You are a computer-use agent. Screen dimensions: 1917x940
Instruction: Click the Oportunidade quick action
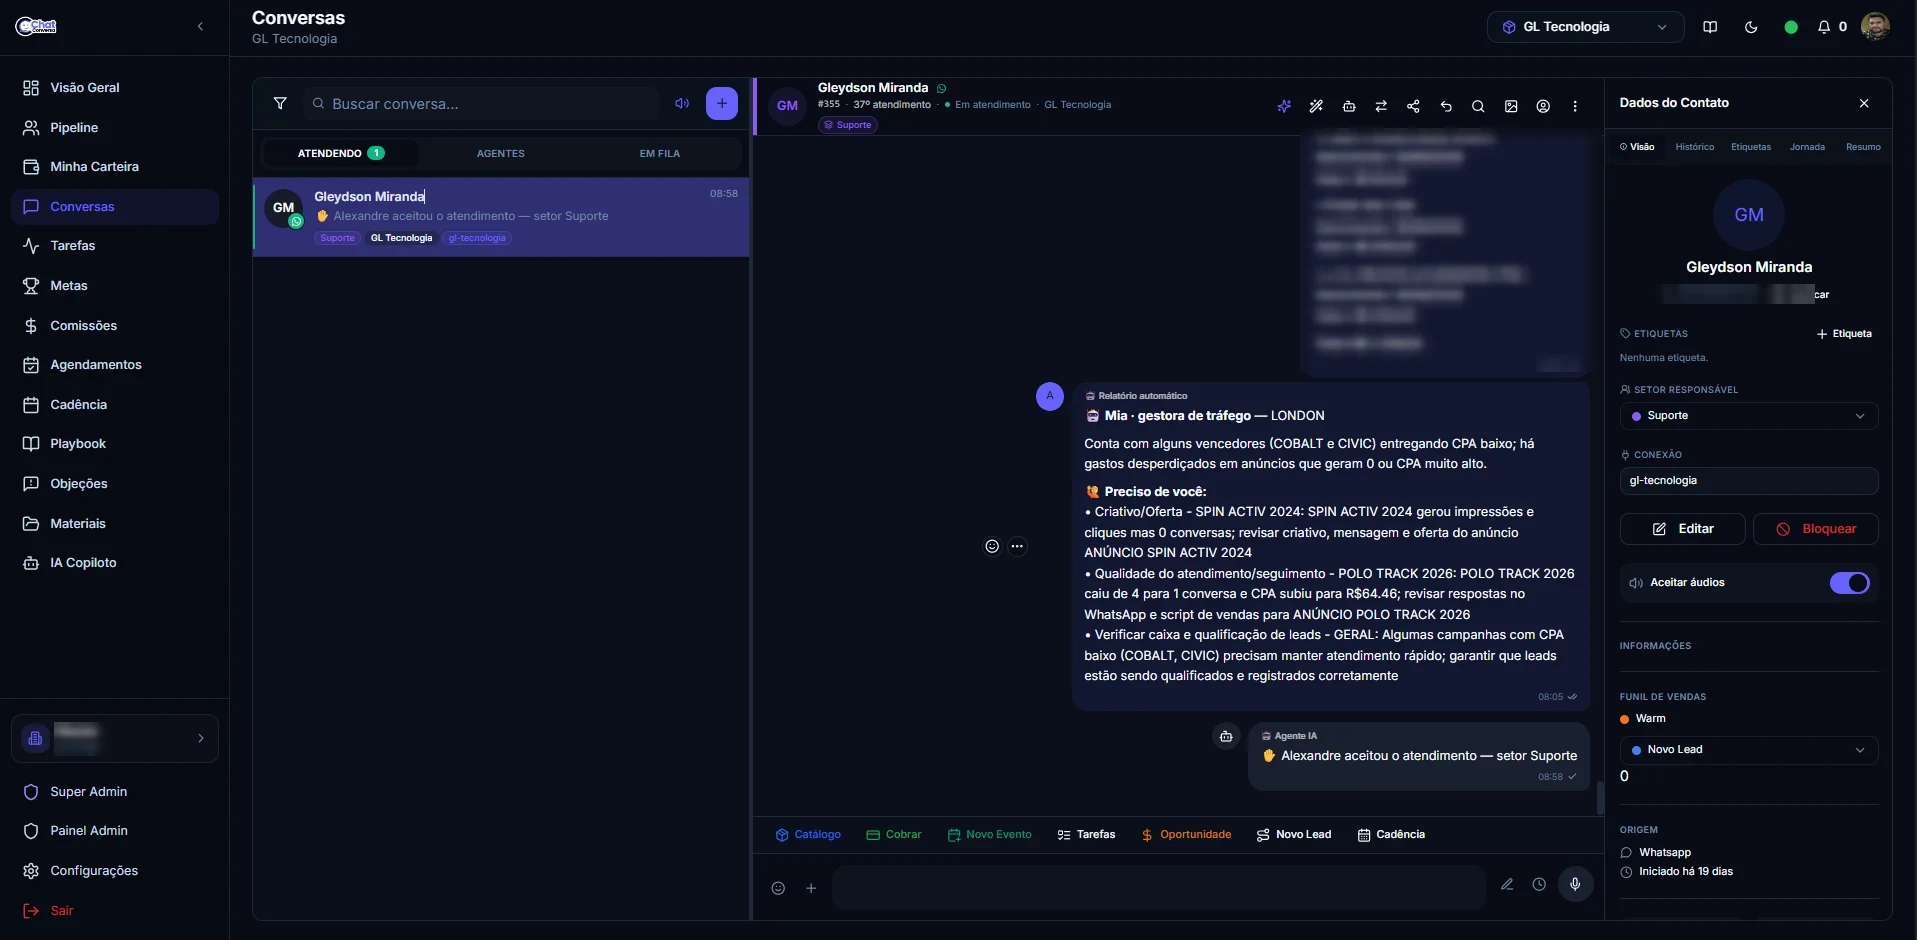point(1186,835)
